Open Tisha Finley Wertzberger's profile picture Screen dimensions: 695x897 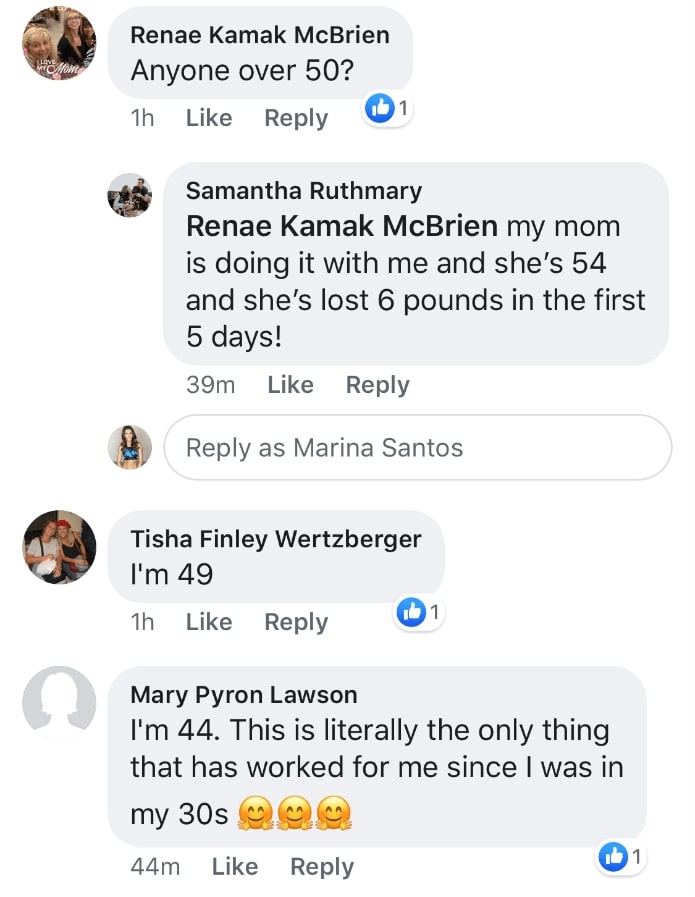pyautogui.click(x=59, y=547)
